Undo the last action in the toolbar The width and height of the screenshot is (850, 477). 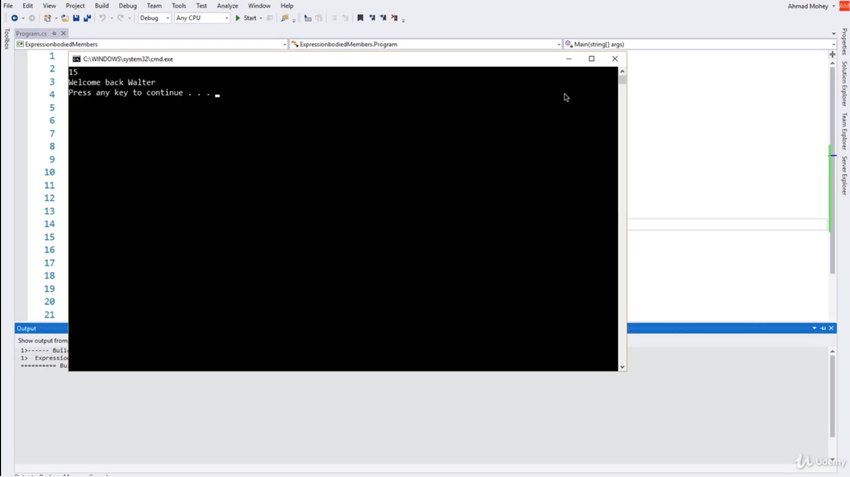(102, 18)
